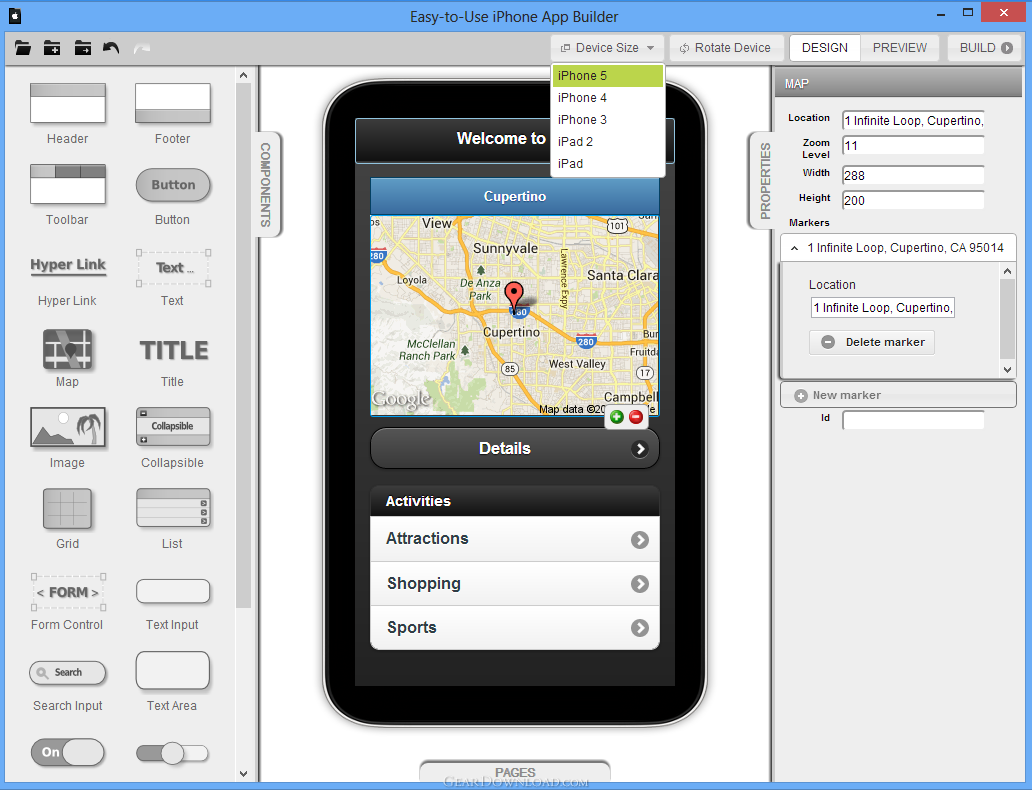Viewport: 1032px width, 790px height.
Task: Select the Text Area component
Action: [172, 681]
